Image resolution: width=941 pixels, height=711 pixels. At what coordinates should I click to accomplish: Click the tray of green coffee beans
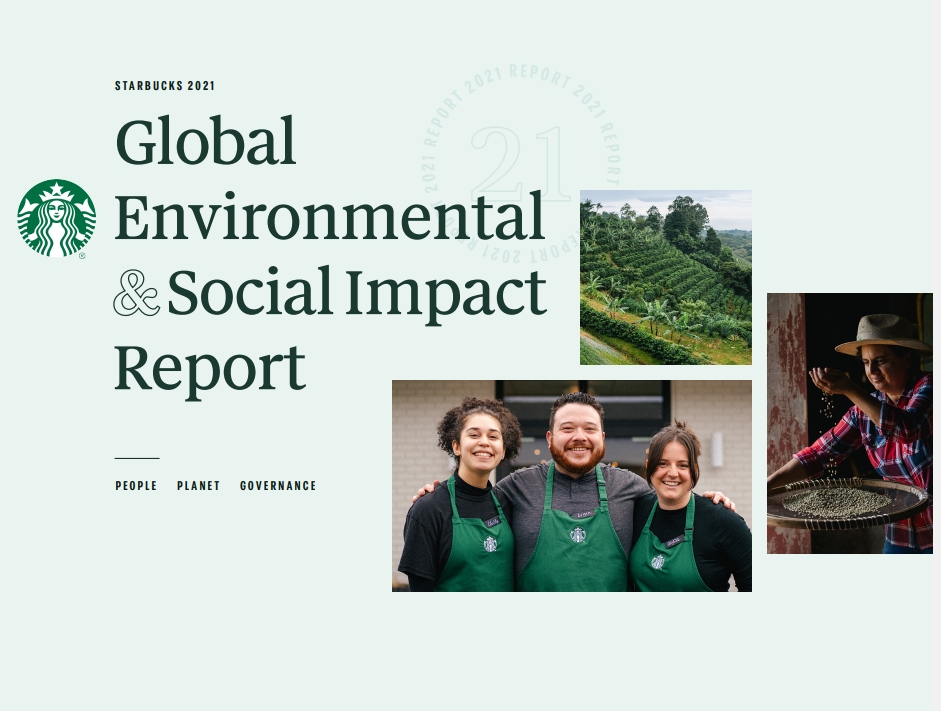coord(848,503)
